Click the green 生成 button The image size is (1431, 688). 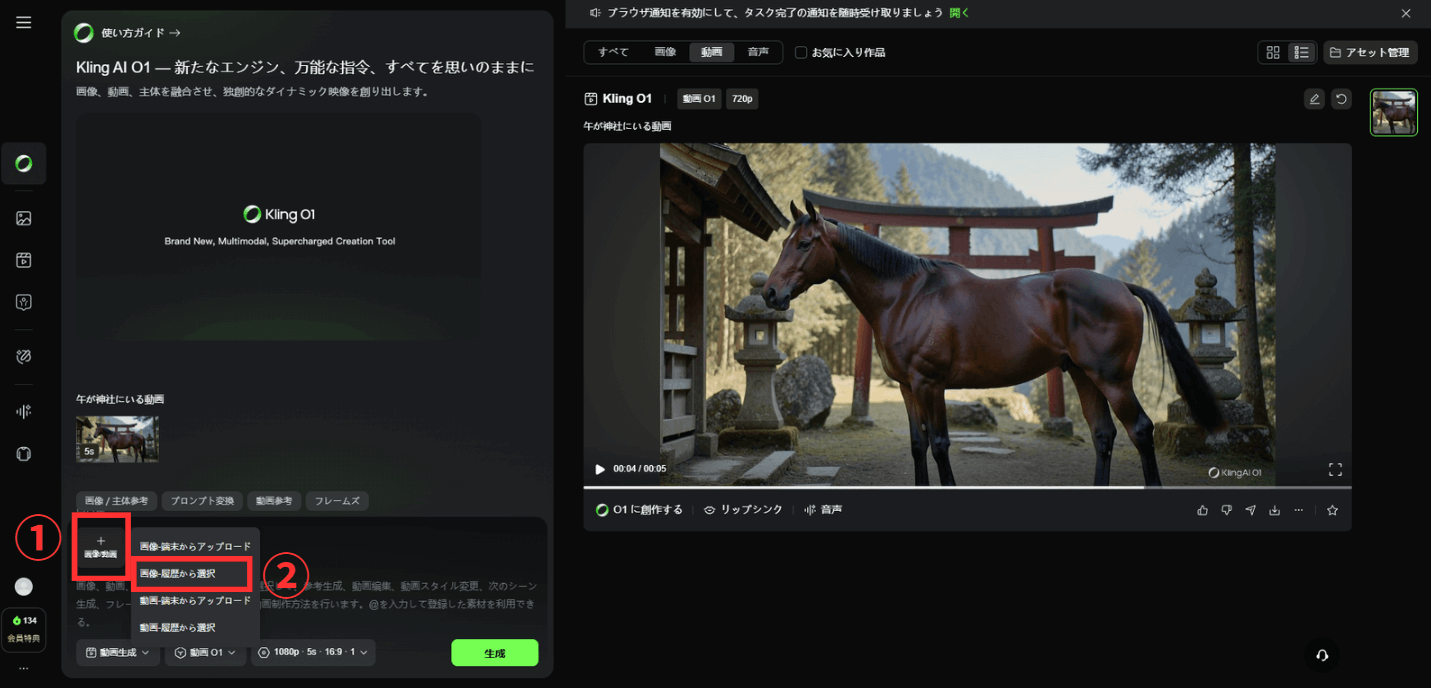click(x=494, y=653)
